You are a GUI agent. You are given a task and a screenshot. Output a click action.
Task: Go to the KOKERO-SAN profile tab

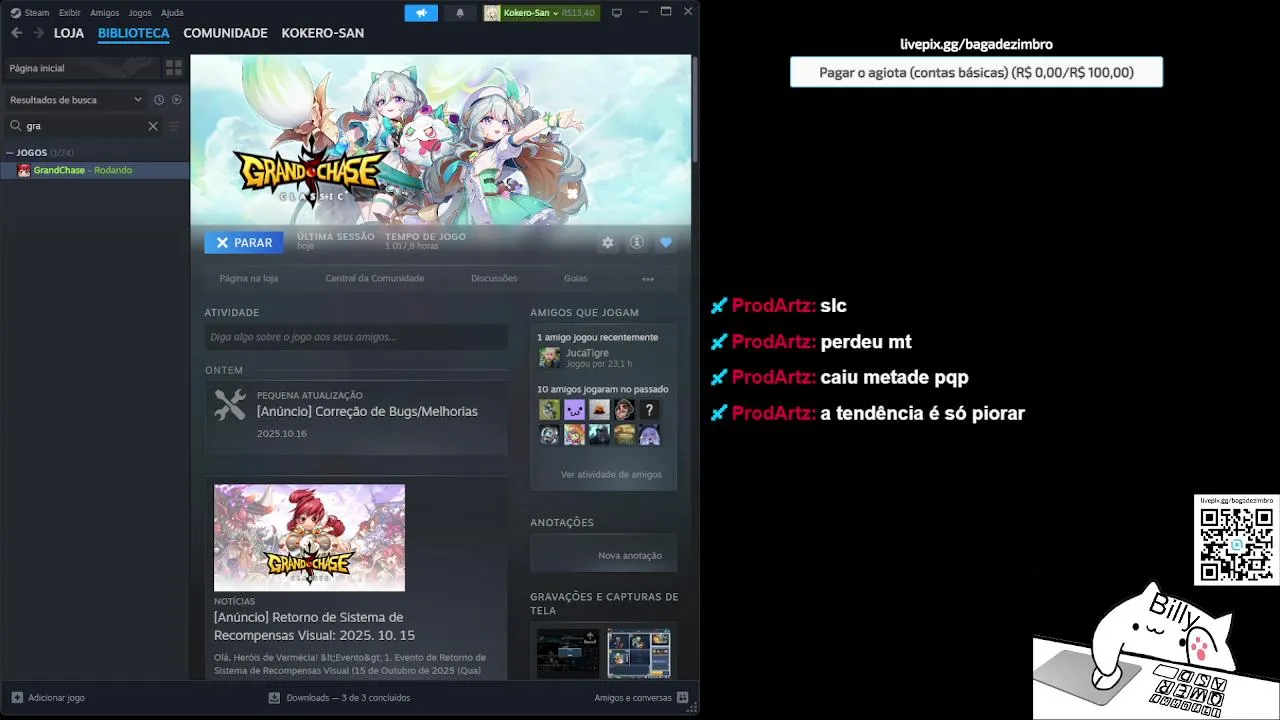coord(322,33)
